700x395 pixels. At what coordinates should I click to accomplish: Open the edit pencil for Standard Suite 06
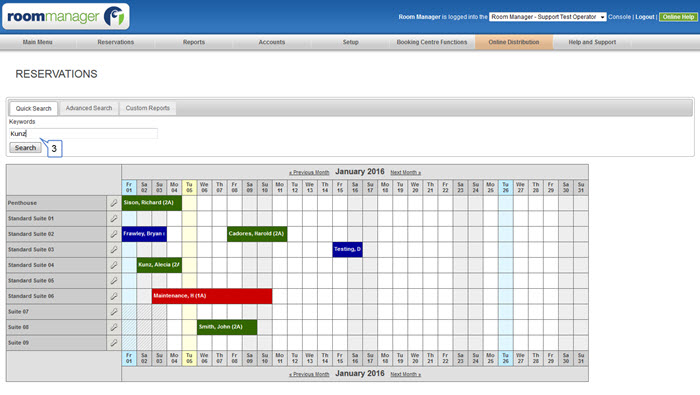(x=114, y=296)
